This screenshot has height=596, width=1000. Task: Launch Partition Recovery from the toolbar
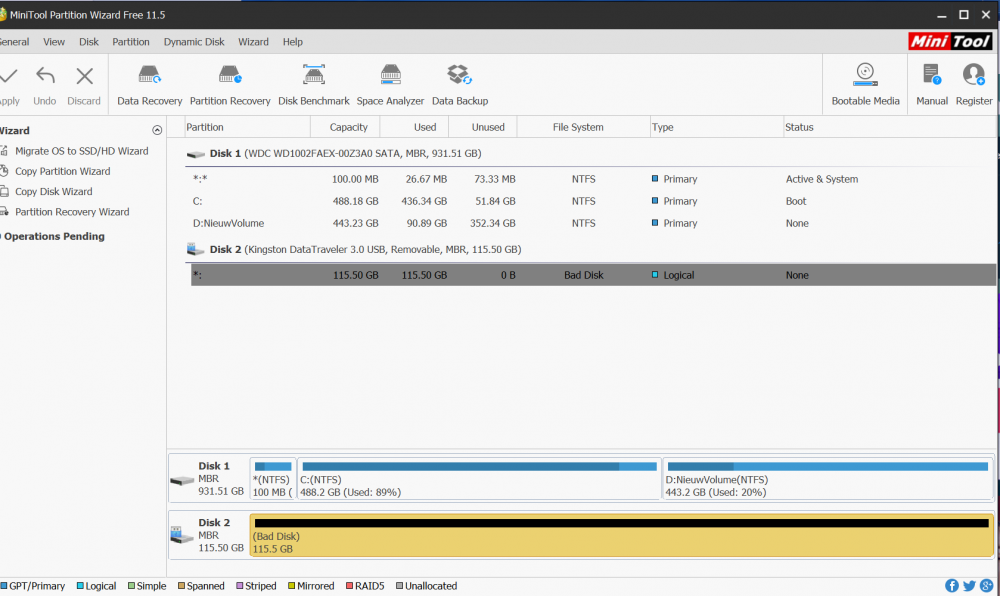click(230, 85)
